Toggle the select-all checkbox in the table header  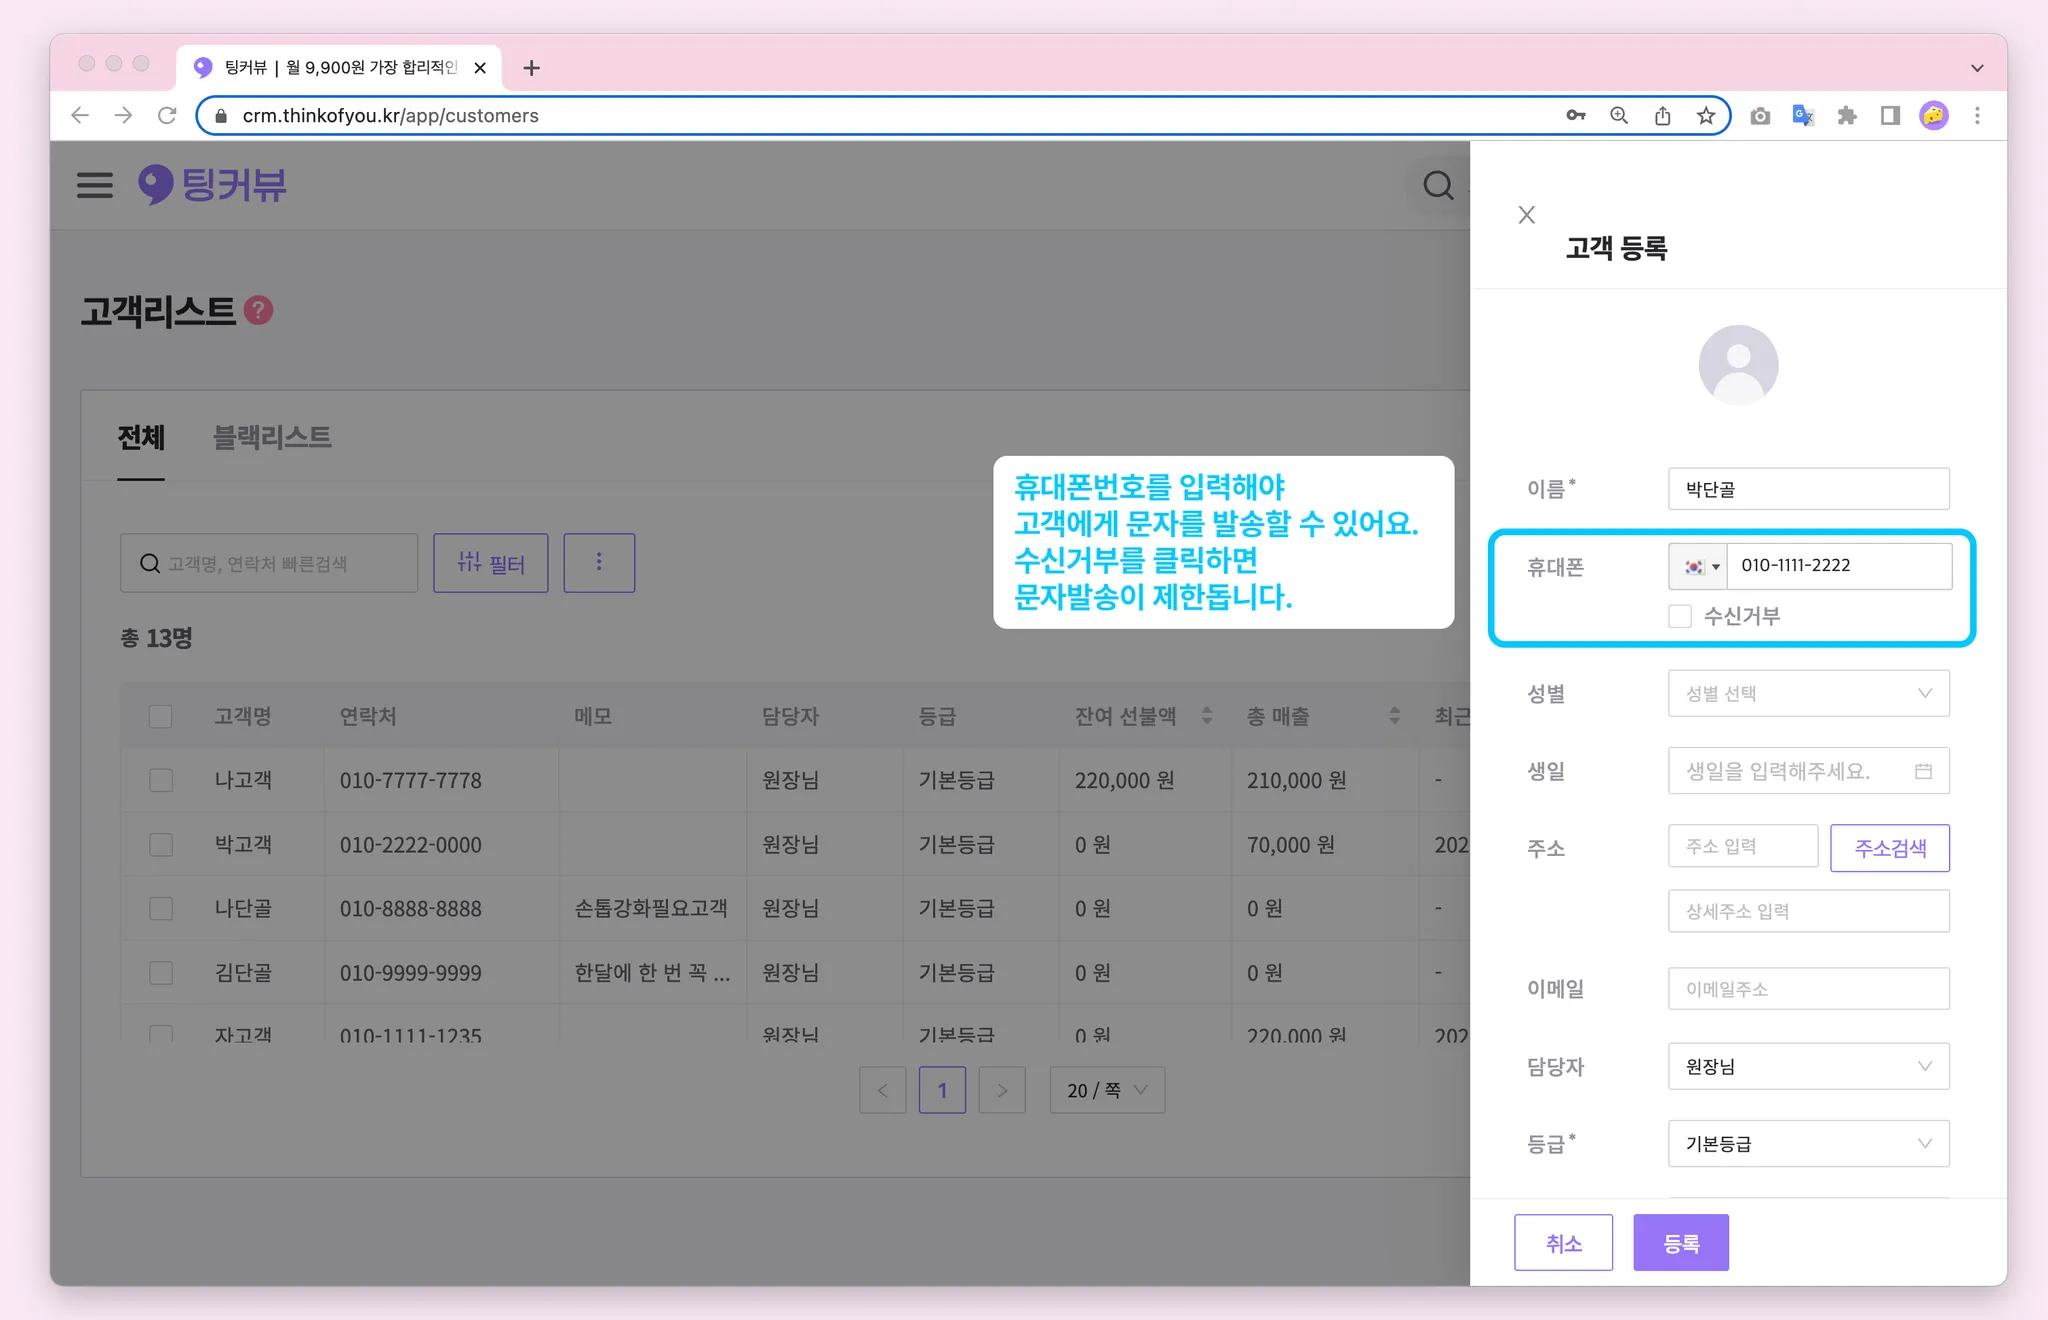pos(160,716)
